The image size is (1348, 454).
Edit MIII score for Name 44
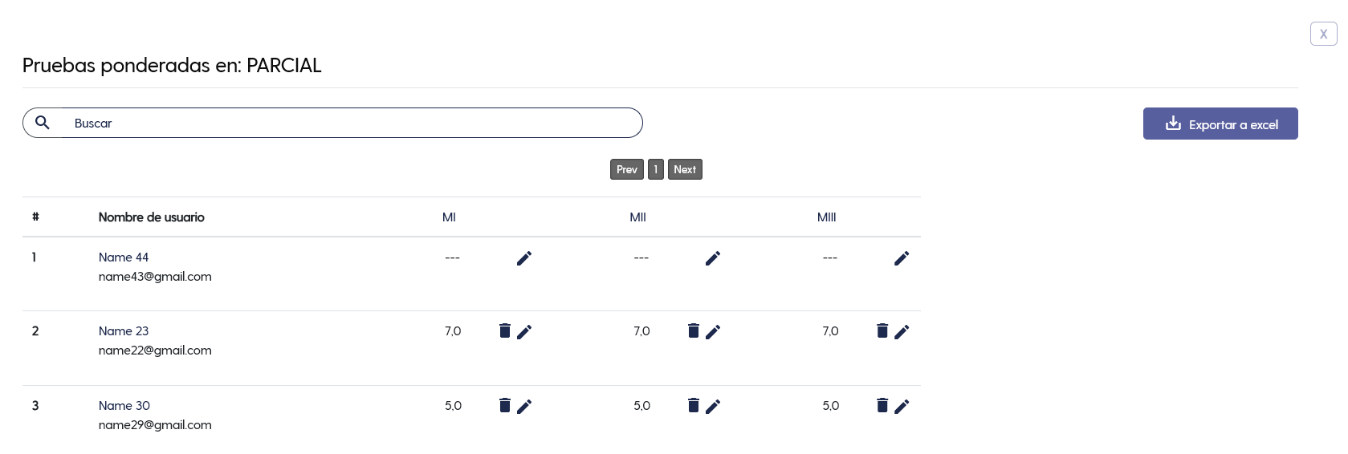tap(902, 258)
